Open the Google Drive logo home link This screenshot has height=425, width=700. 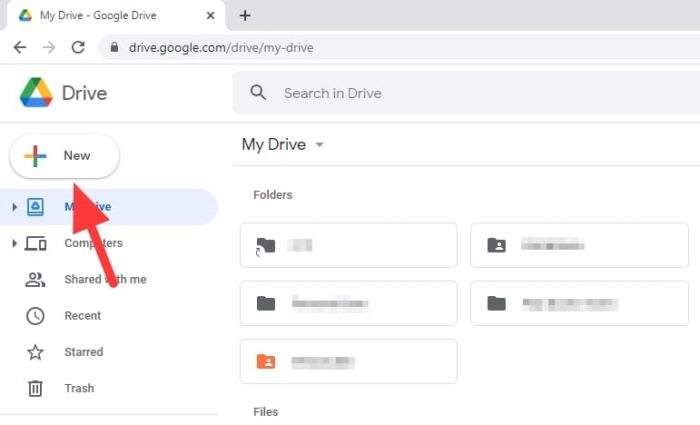(x=63, y=93)
